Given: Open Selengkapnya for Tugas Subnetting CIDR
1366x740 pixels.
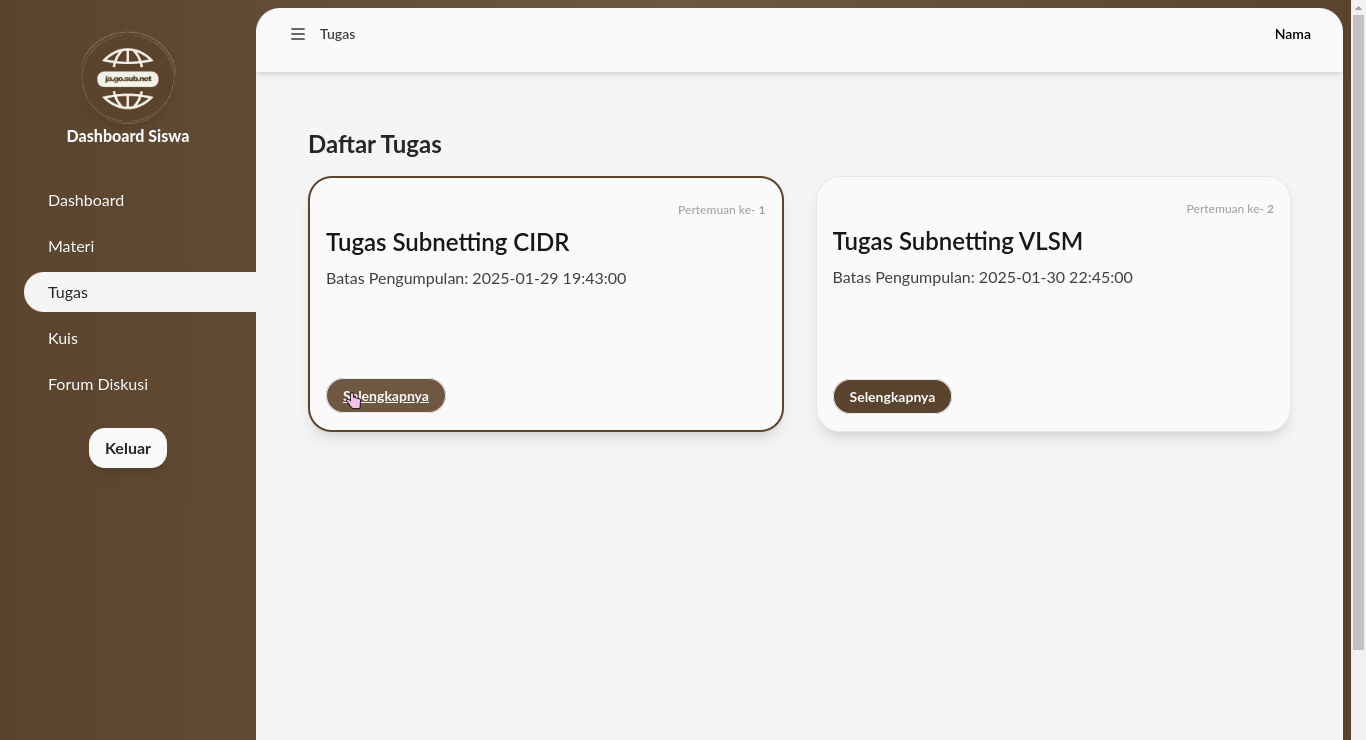Looking at the screenshot, I should [x=386, y=396].
